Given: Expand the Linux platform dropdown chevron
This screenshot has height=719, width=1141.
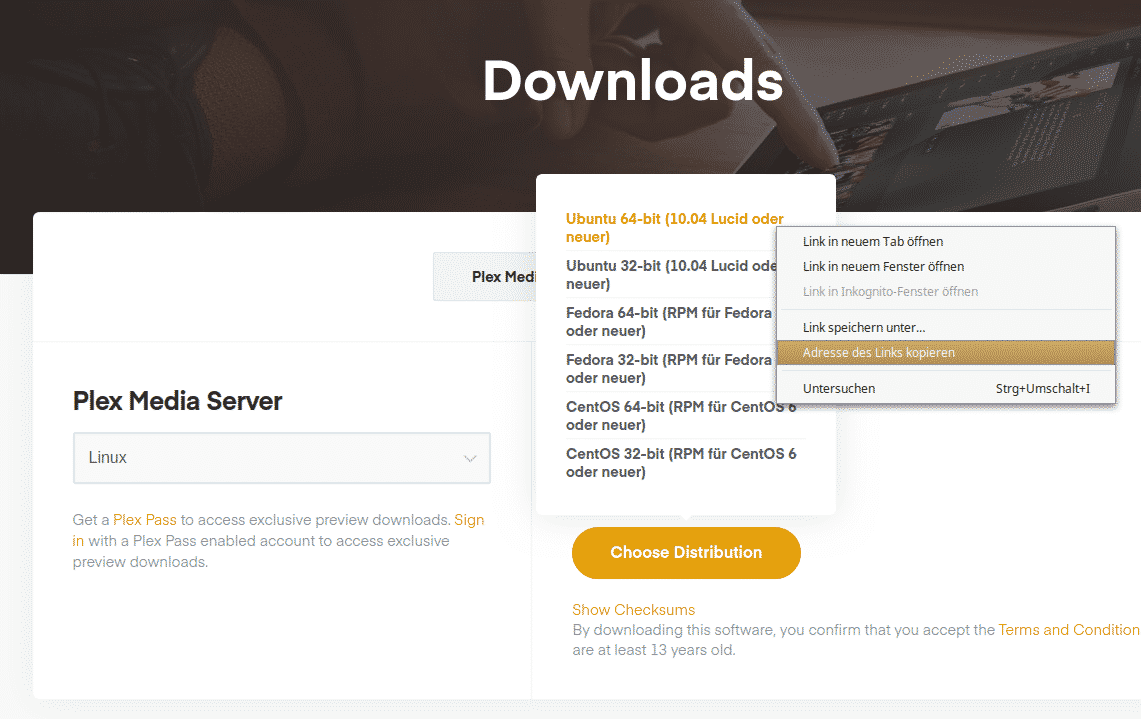Looking at the screenshot, I should click(x=469, y=458).
